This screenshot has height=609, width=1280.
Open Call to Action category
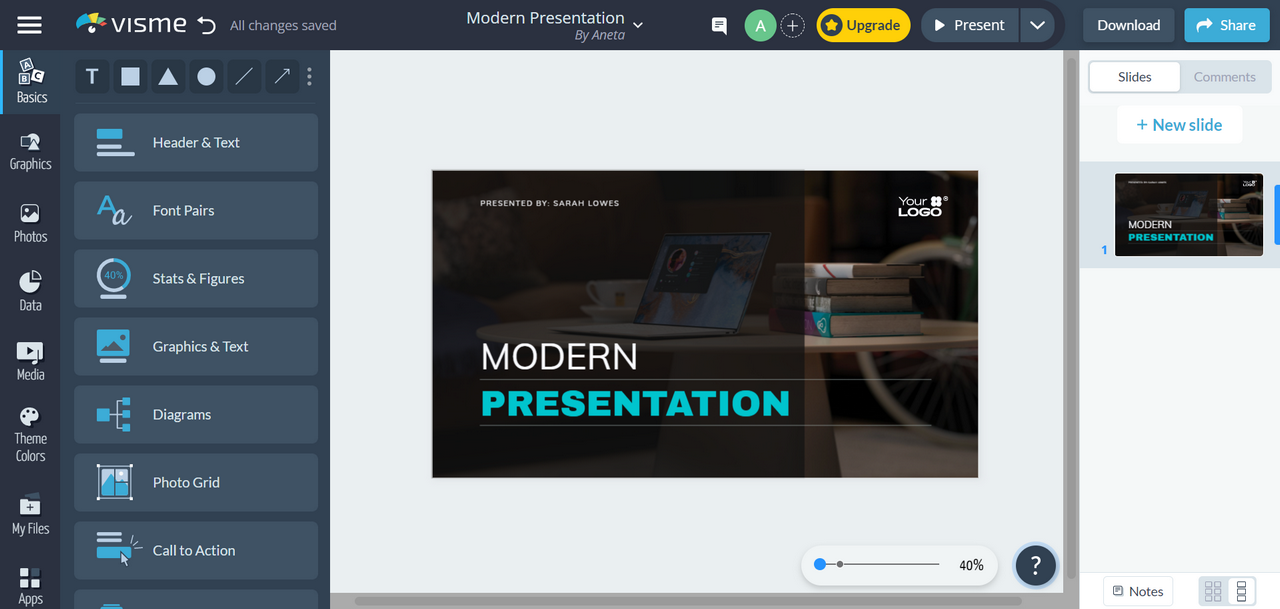pyautogui.click(x=196, y=550)
